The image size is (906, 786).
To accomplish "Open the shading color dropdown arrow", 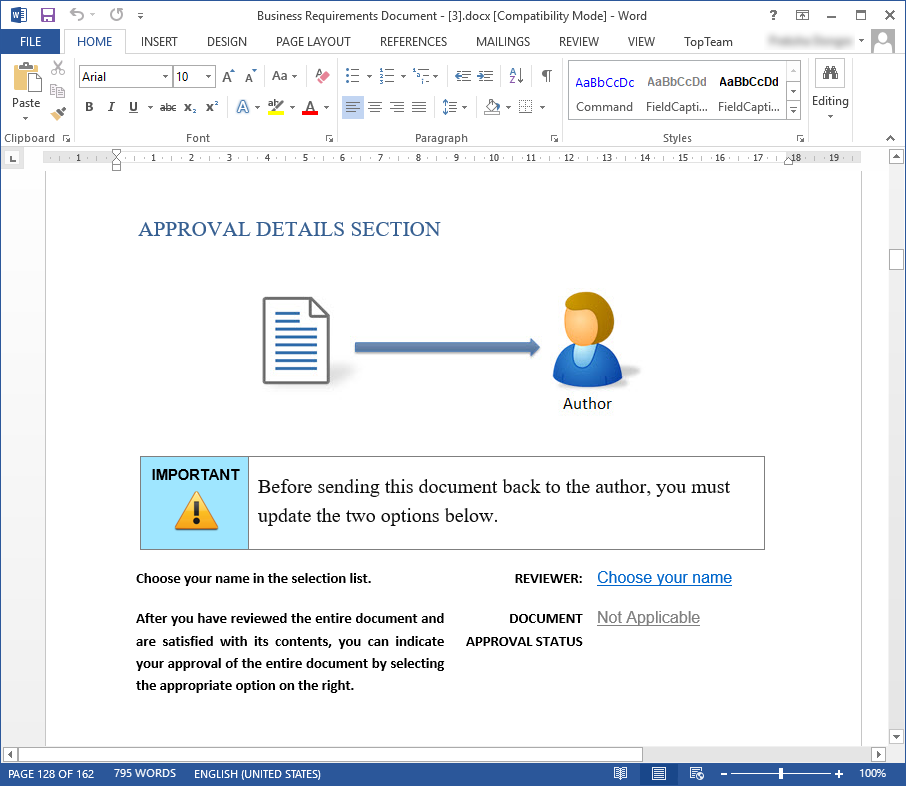I will pos(508,107).
